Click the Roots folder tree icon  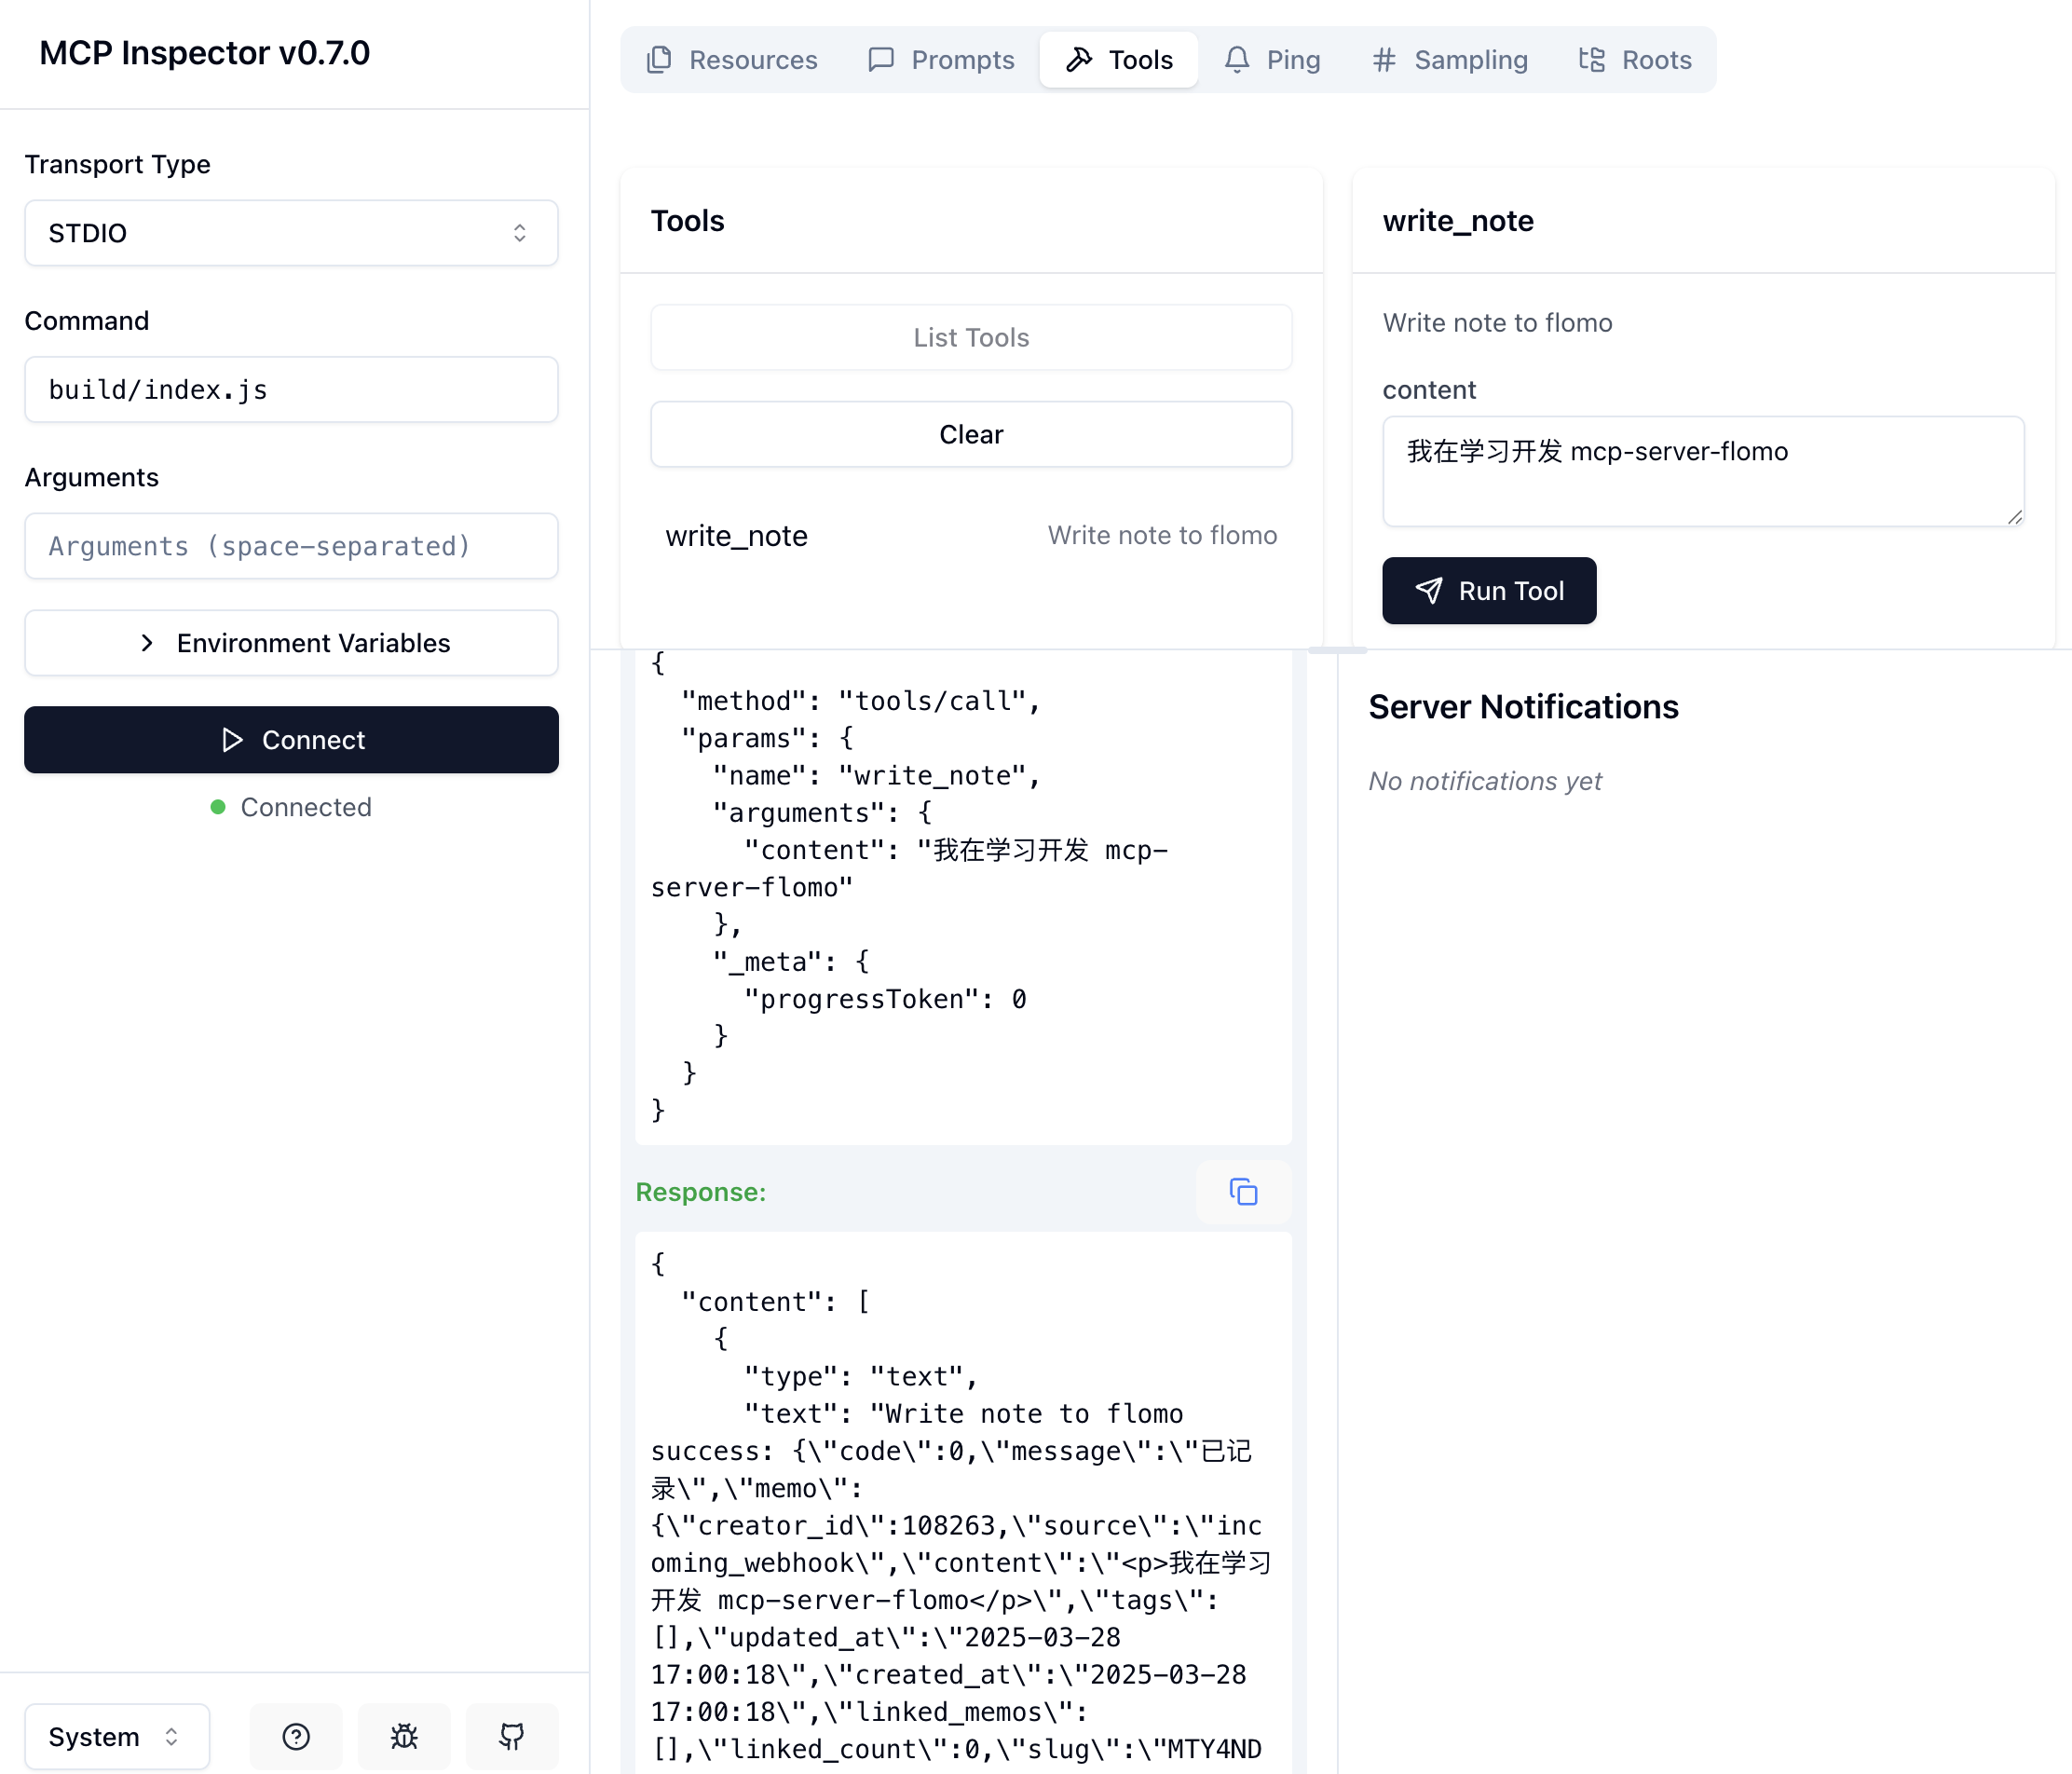(1592, 60)
